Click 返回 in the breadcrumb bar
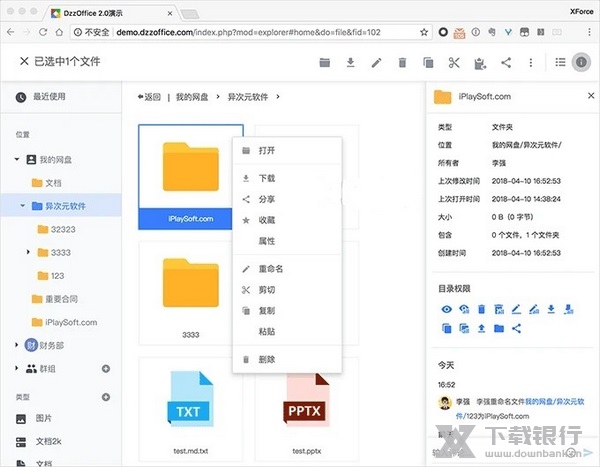Image resolution: width=600 pixels, height=467 pixels. pos(149,97)
